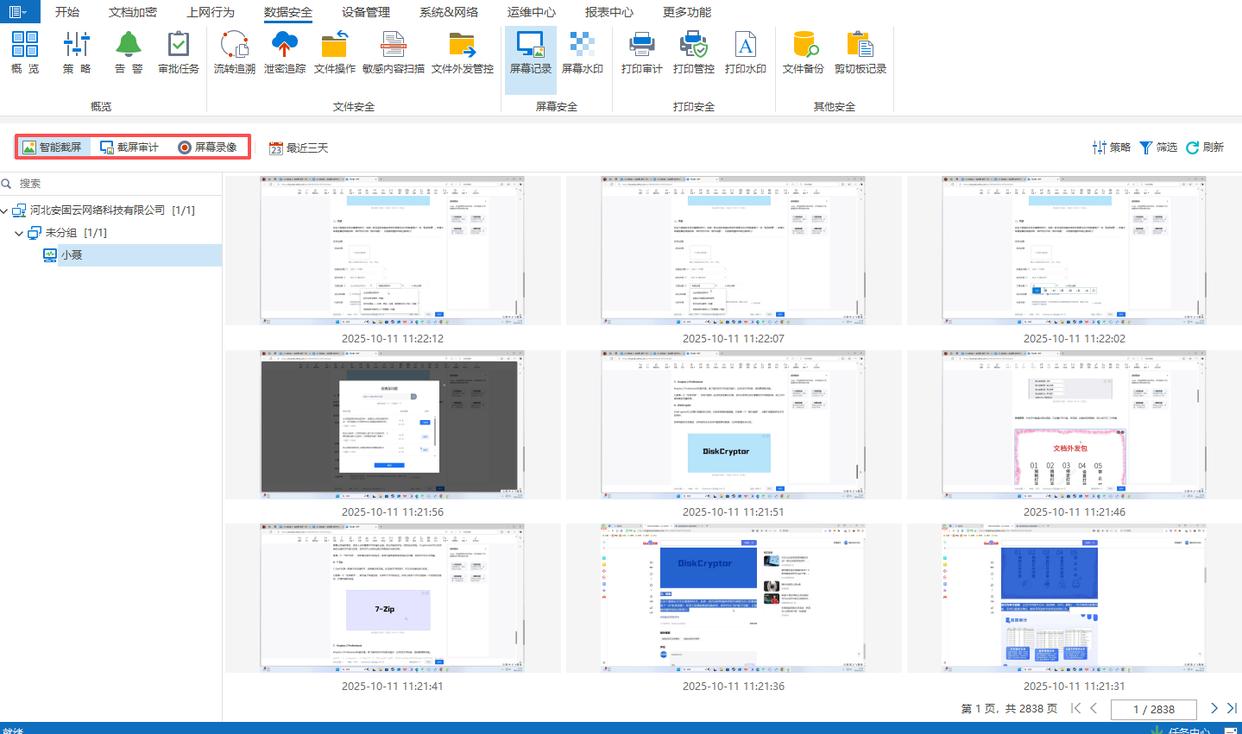This screenshot has width=1242, height=734.
Task: Switch to 屏幕录像 mode
Action: [x=207, y=147]
